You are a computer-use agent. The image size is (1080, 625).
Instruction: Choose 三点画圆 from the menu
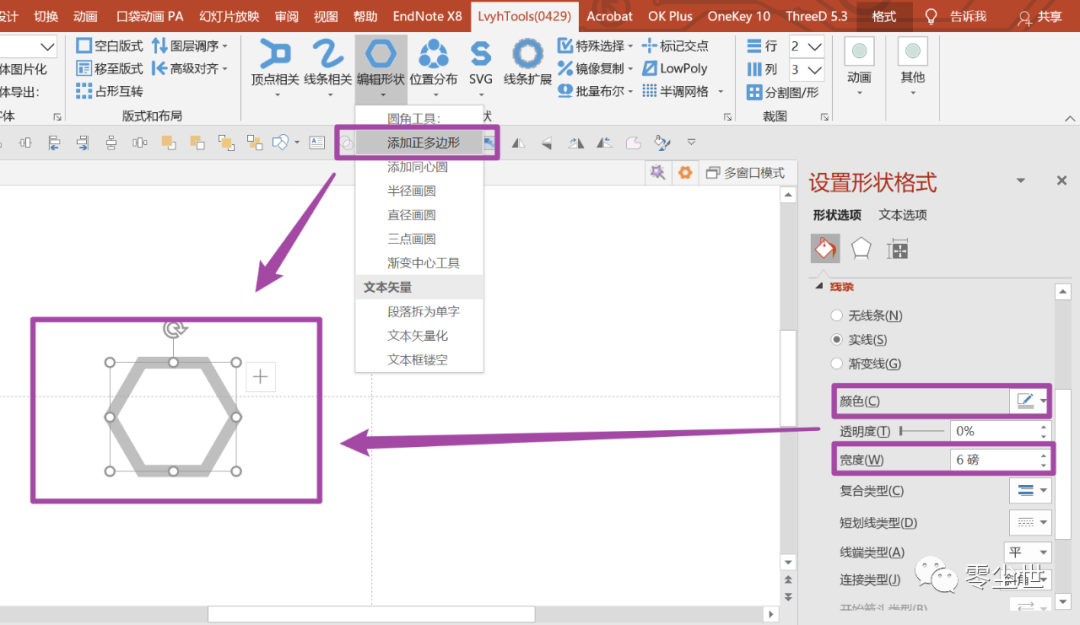[x=419, y=239]
